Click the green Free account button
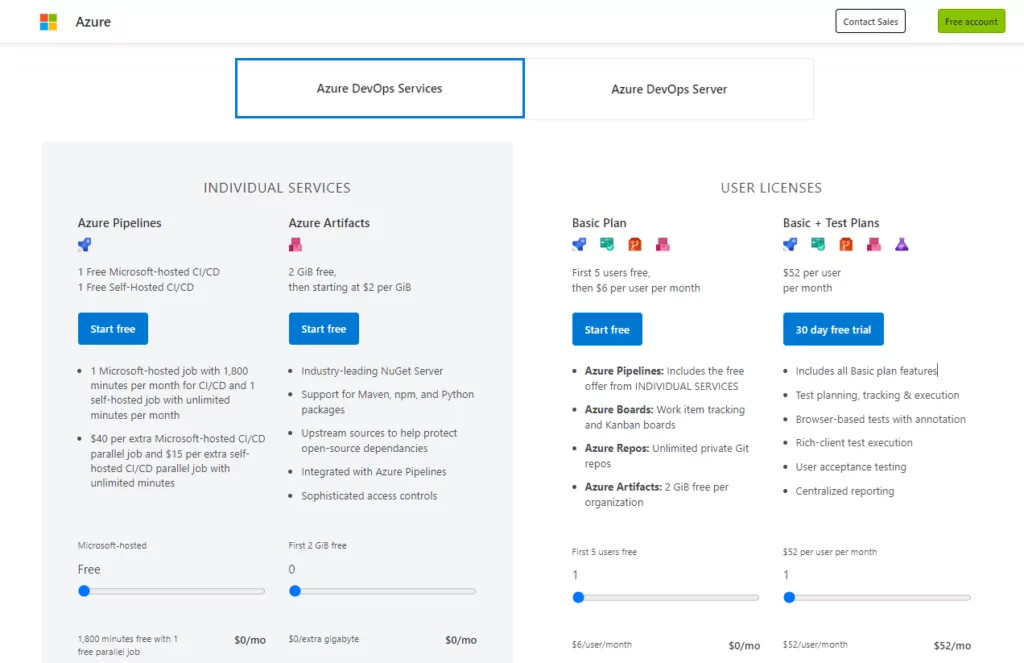The width and height of the screenshot is (1024, 663). [971, 22]
